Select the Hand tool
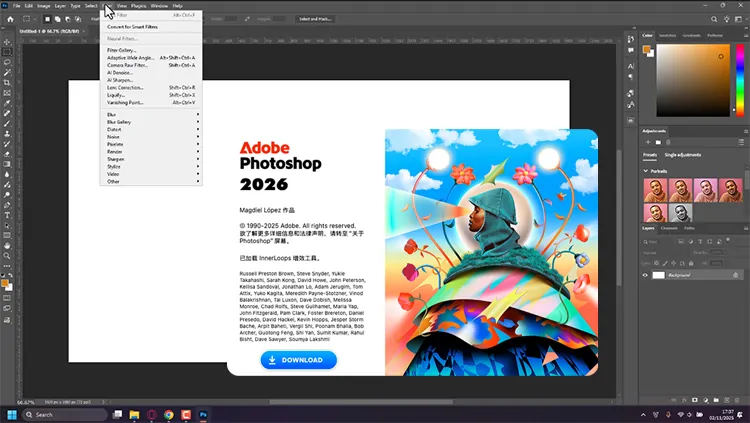This screenshot has width=750, height=423. click(7, 245)
